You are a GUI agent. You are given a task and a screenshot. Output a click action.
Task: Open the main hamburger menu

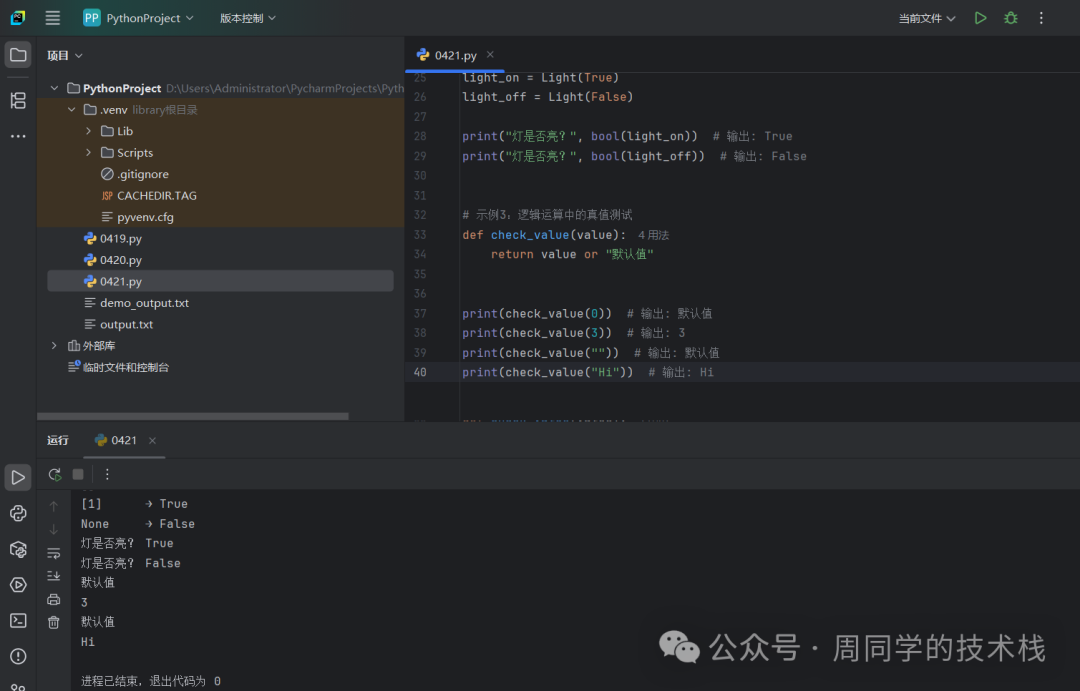(53, 18)
